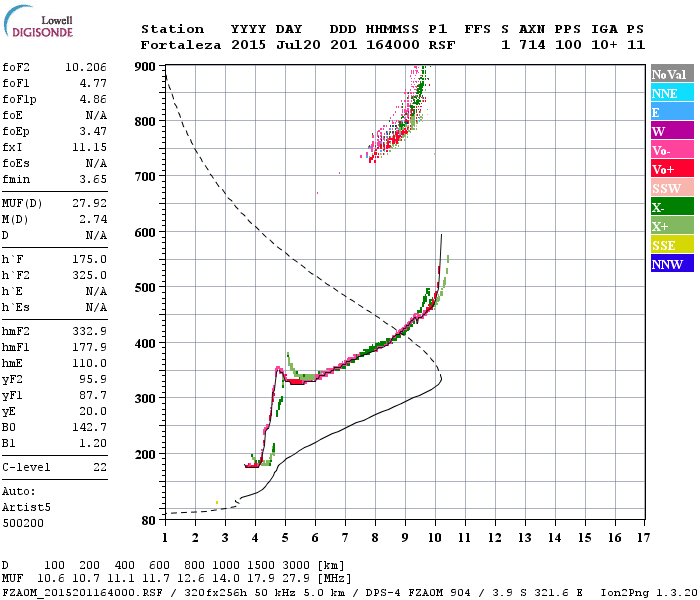Click the RSF value under P1

coord(442,45)
